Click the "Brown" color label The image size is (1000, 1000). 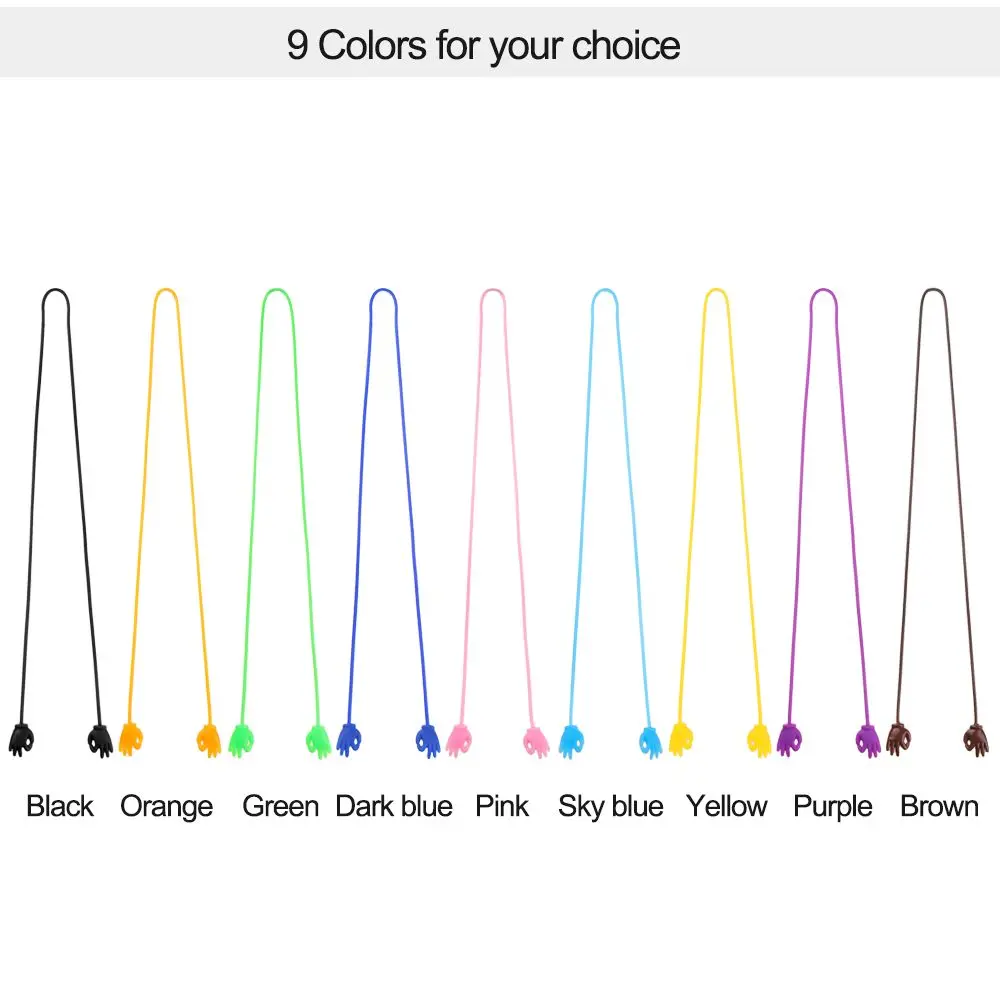940,806
